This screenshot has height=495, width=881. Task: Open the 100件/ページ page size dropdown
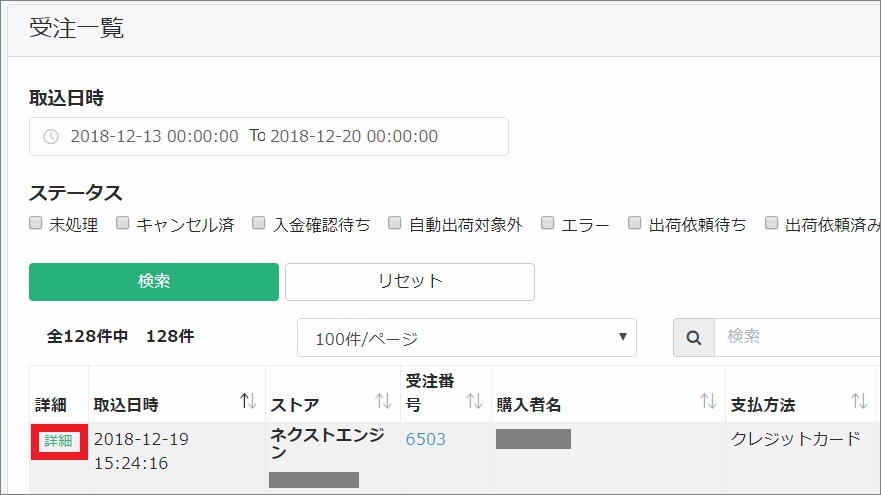pos(466,338)
